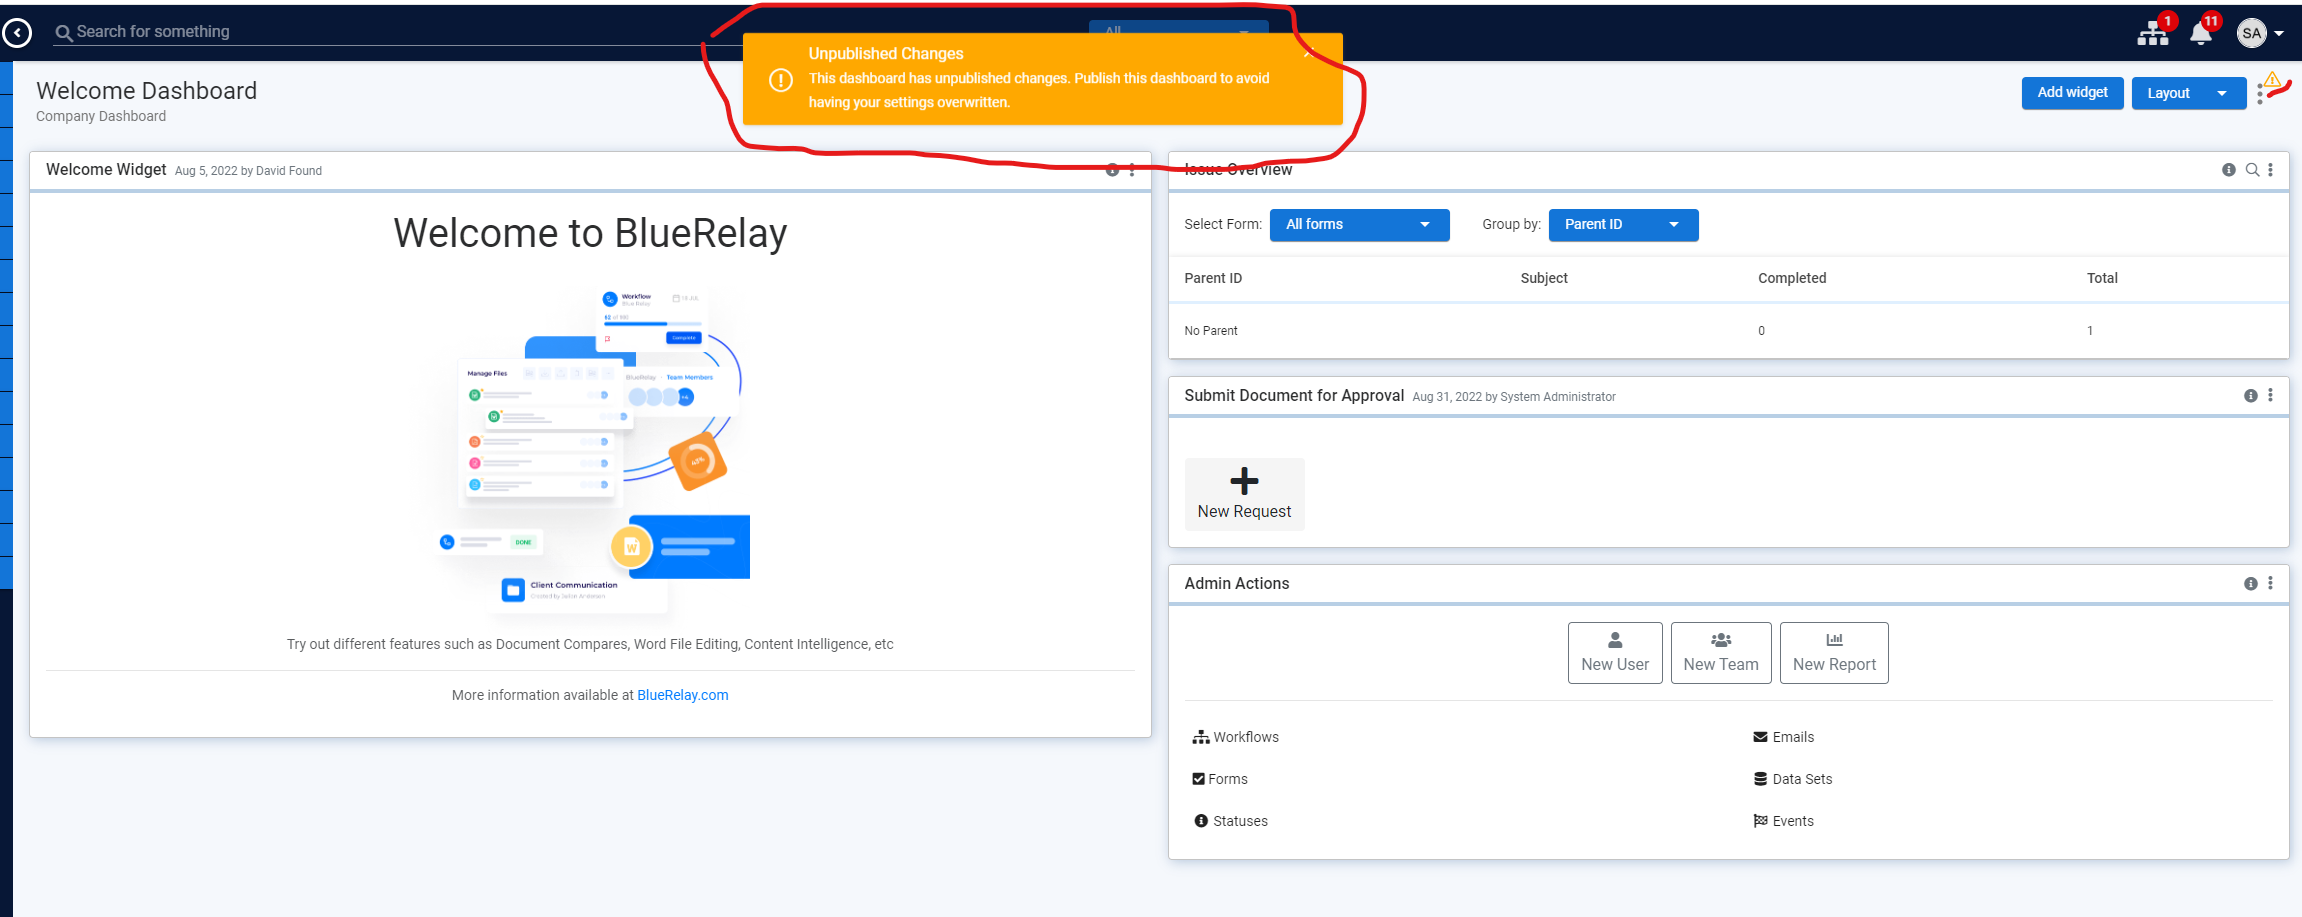
Task: Select the No Parent table row
Action: pyautogui.click(x=1728, y=331)
